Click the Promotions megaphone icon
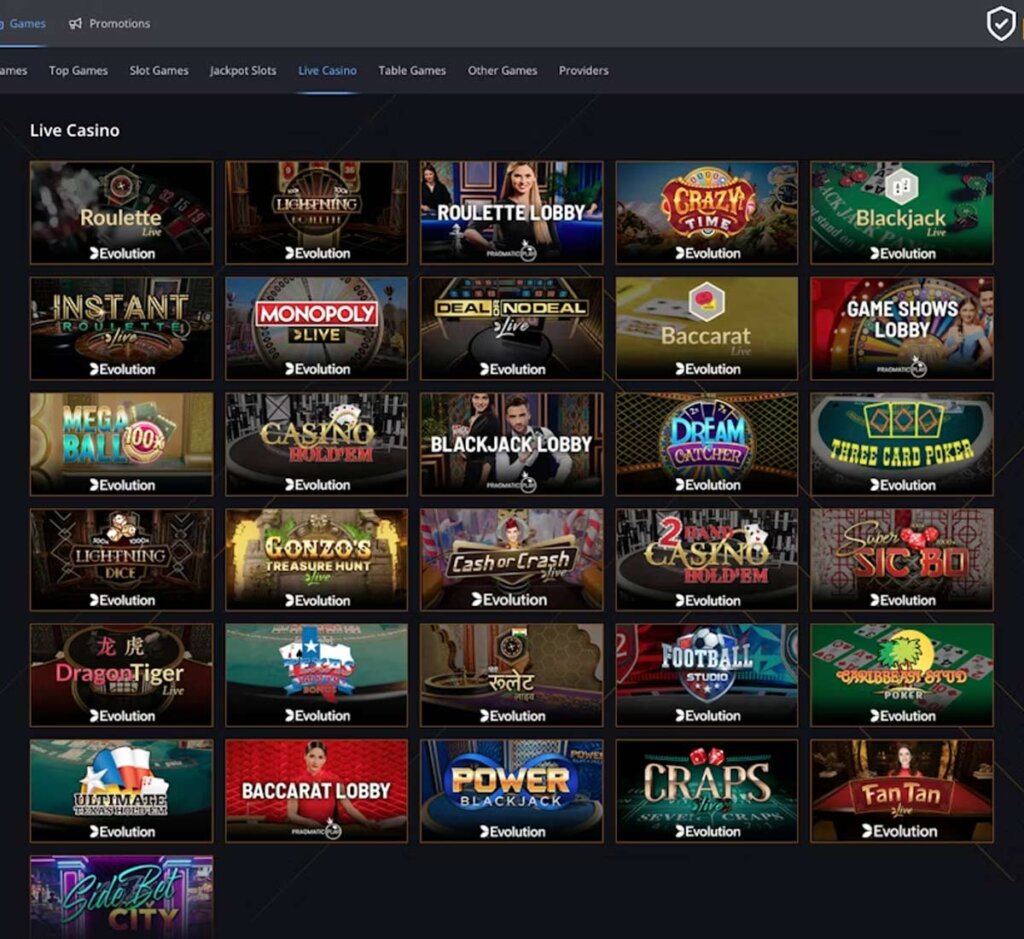This screenshot has height=939, width=1024. [74, 23]
